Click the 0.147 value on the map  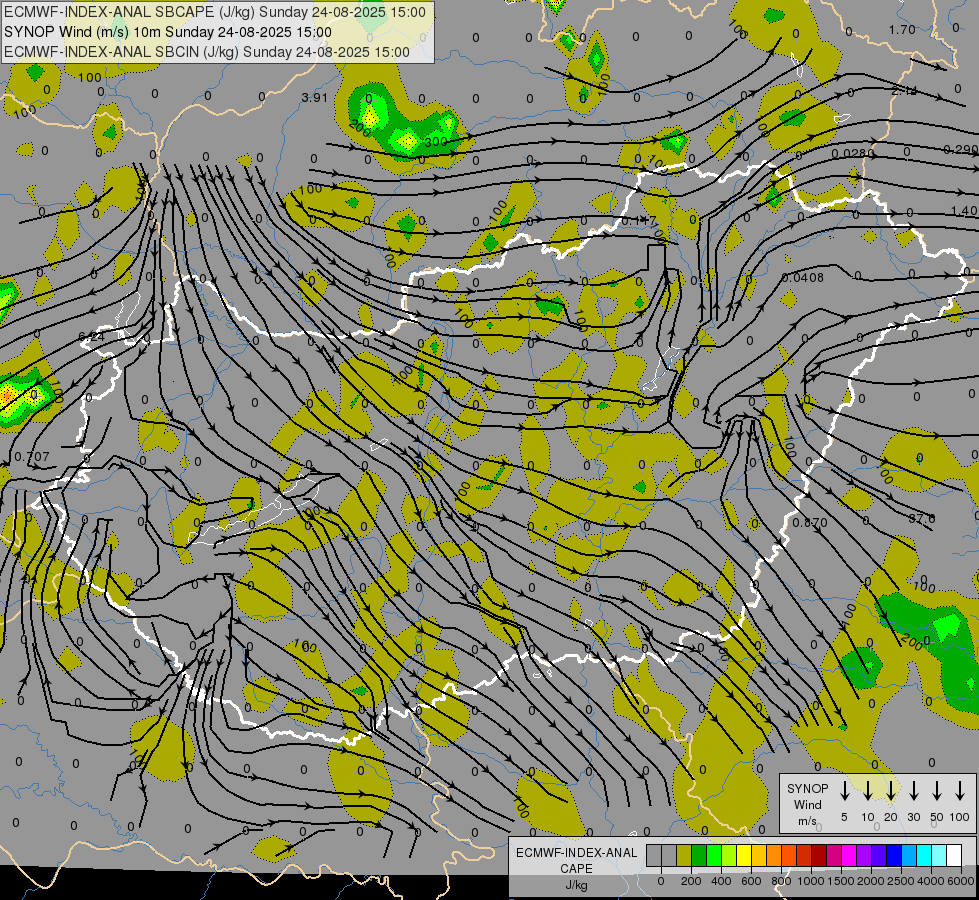coord(639,221)
